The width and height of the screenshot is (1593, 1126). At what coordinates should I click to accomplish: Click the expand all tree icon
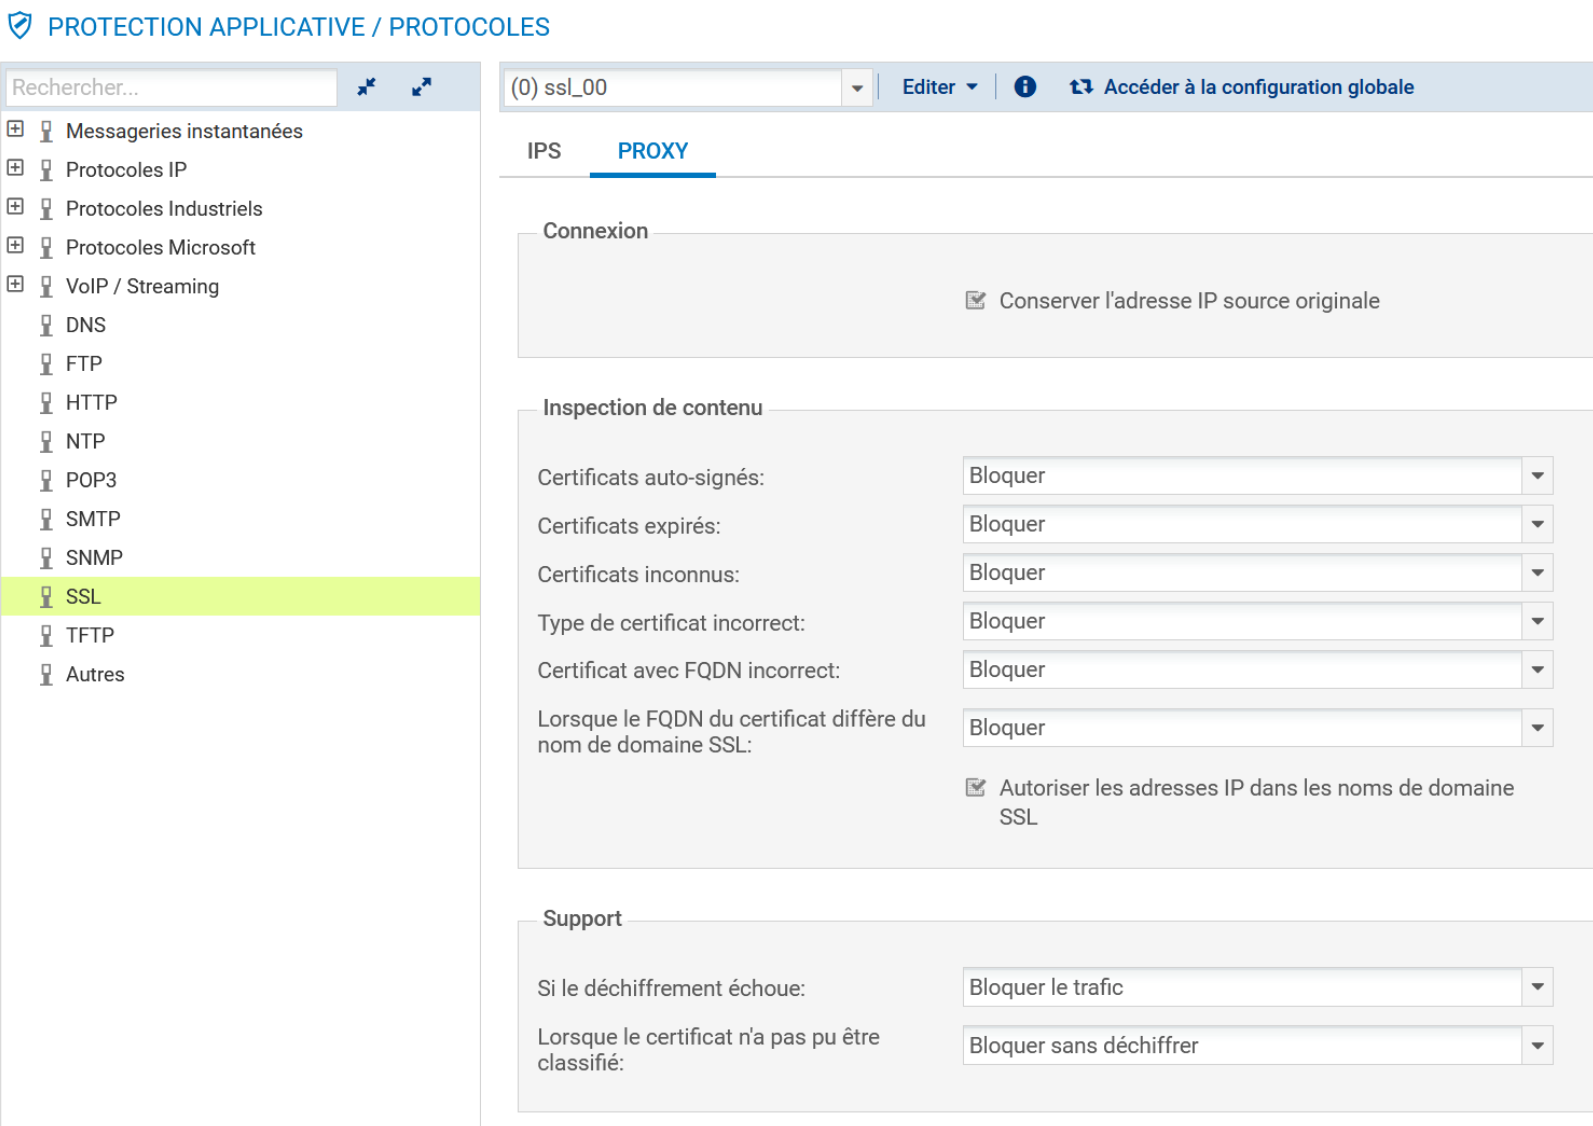point(422,87)
